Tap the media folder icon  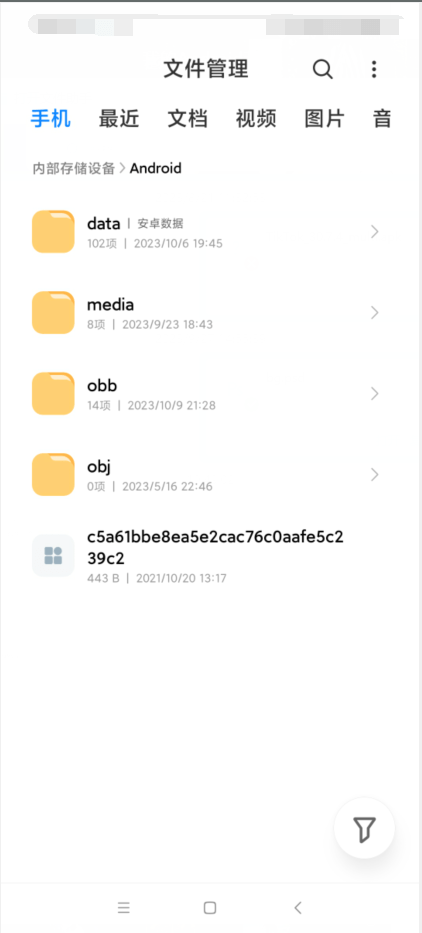tap(53, 312)
